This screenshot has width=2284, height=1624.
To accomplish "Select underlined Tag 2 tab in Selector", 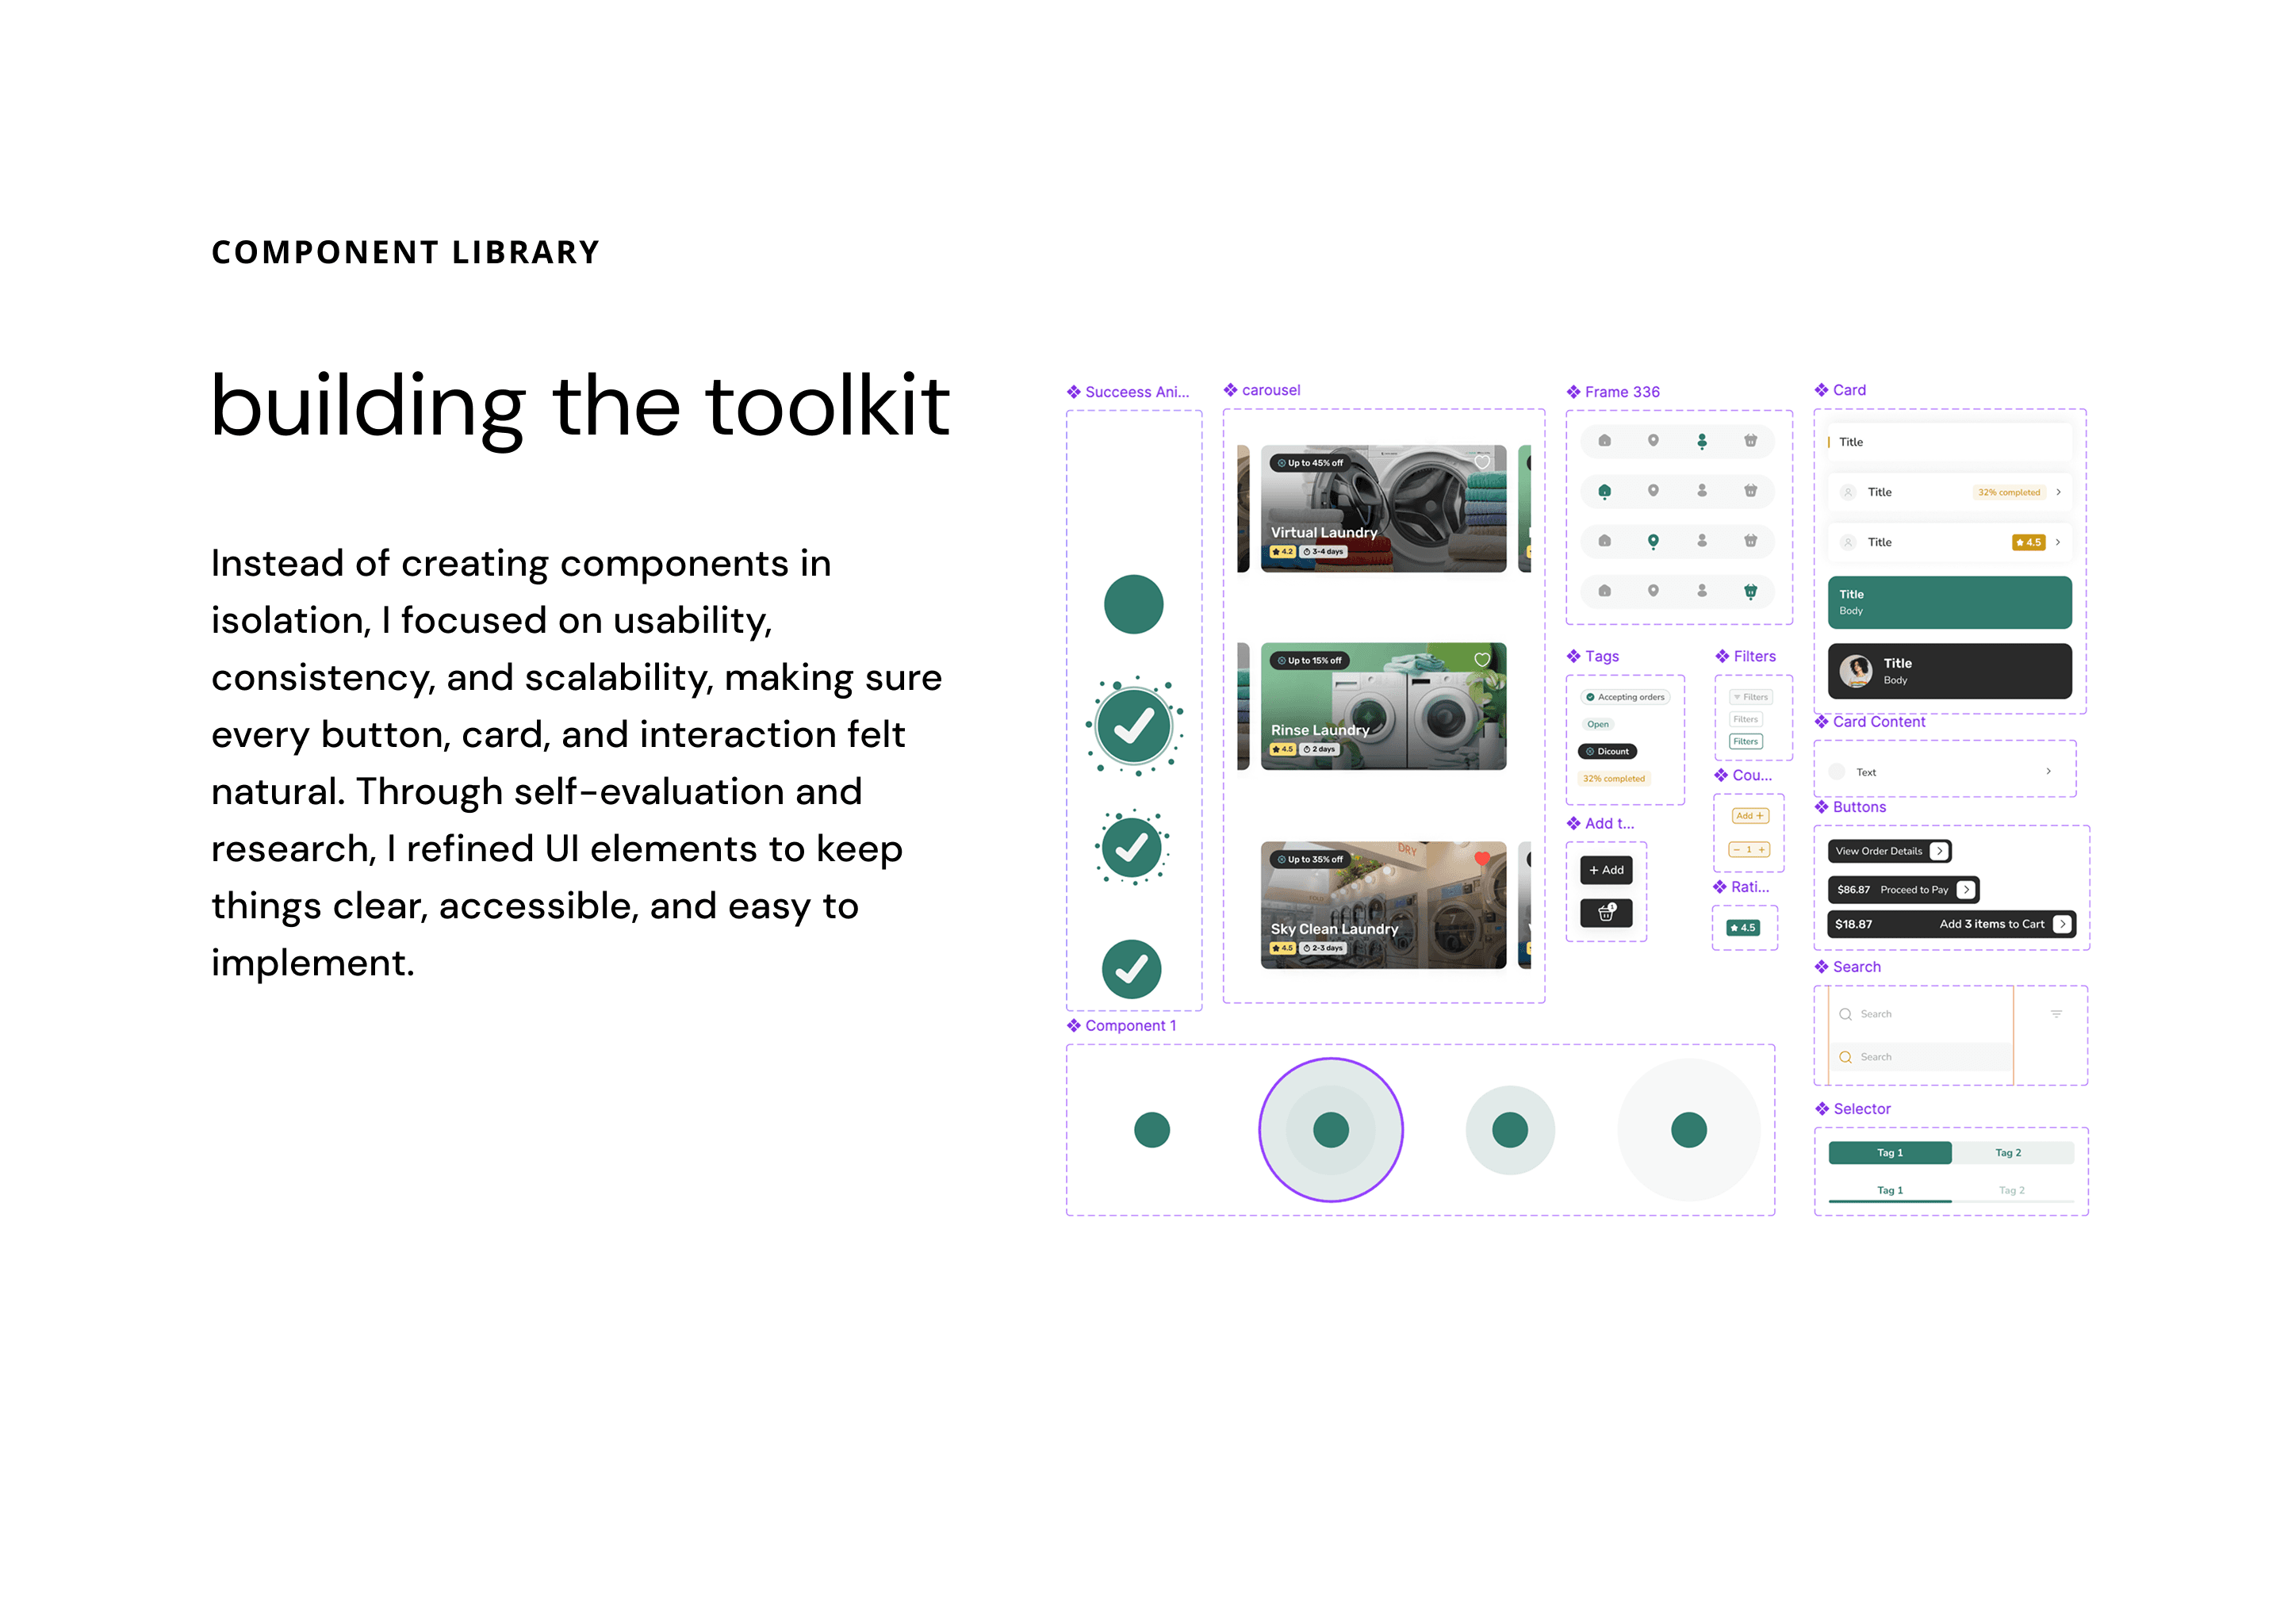I will (x=2011, y=1190).
